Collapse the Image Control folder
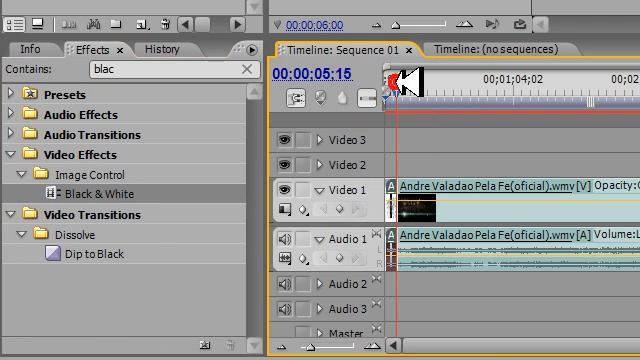Screen dimensions: 640x360 tap(22, 174)
